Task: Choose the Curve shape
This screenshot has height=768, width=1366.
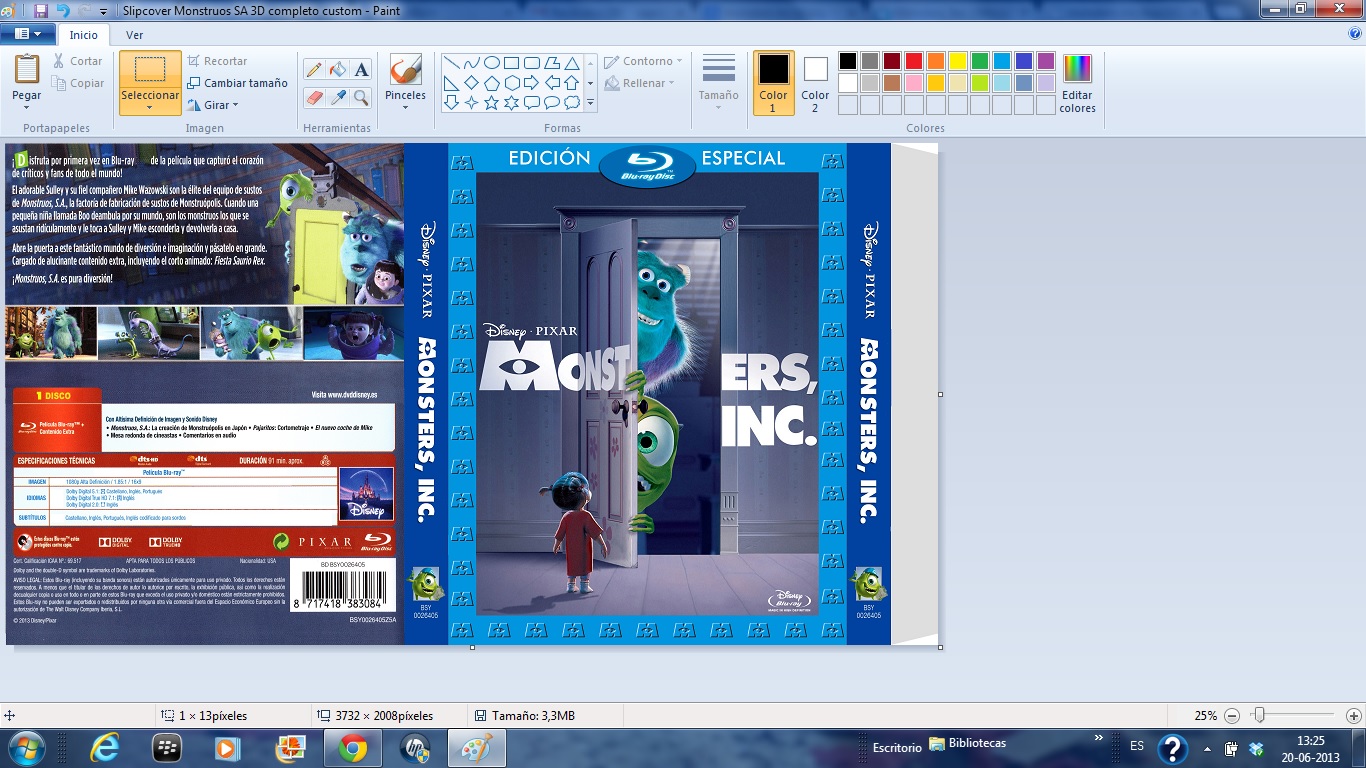Action: pyautogui.click(x=471, y=63)
